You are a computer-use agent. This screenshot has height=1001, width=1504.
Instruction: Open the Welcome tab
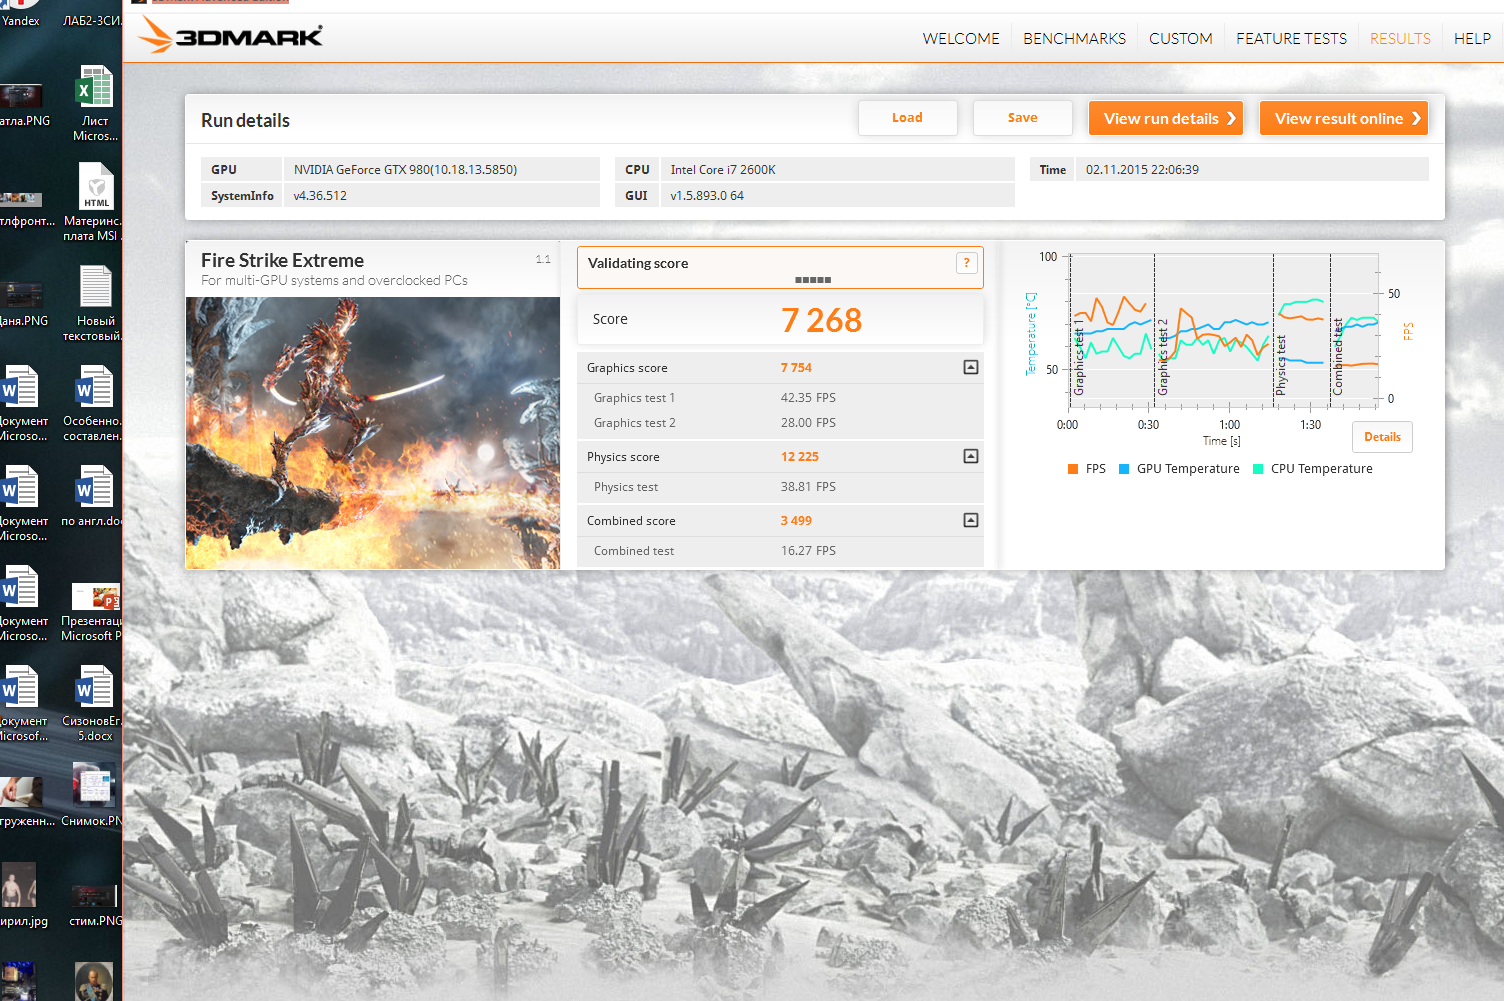[x=961, y=38]
